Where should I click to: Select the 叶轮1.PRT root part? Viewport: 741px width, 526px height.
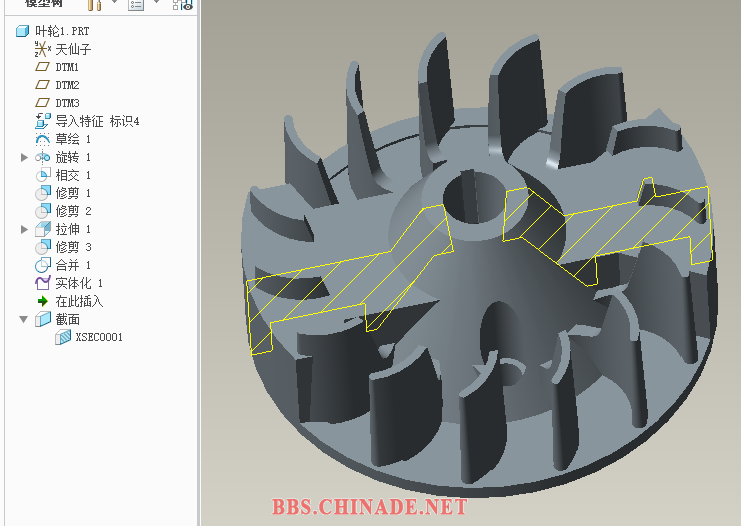61,31
